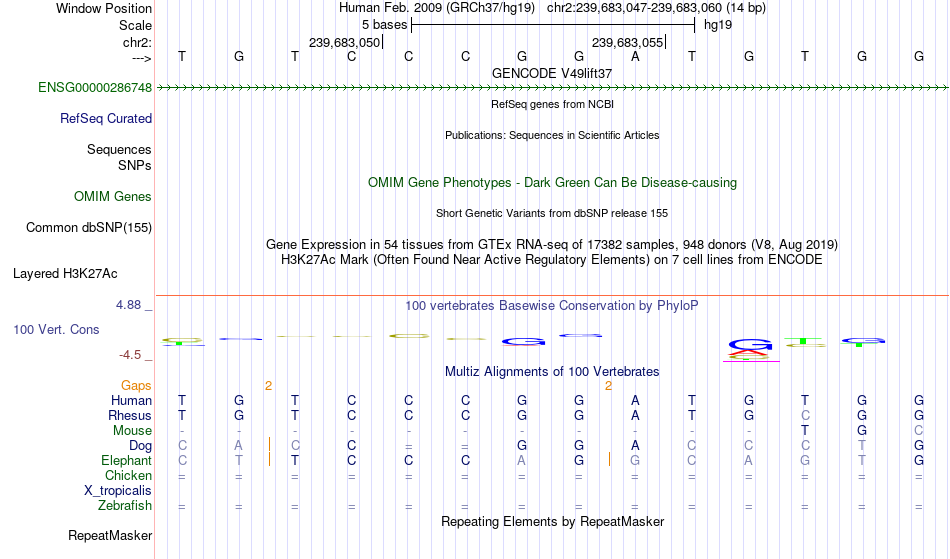This screenshot has width=950, height=559.
Task: Click Publications: Sequences in Scientific Articles title
Action: pos(552,135)
